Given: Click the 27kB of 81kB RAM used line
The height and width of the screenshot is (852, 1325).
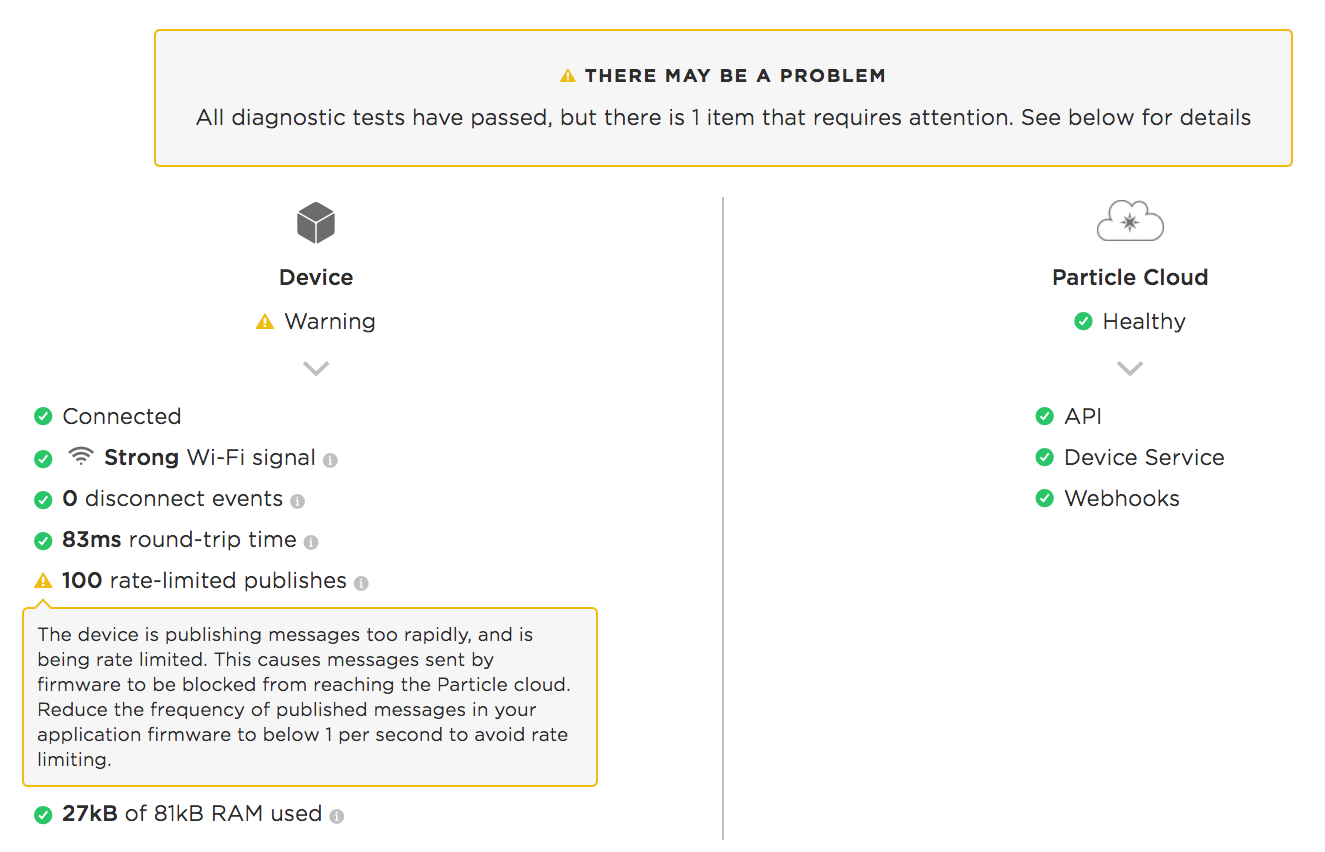Looking at the screenshot, I should (x=192, y=814).
